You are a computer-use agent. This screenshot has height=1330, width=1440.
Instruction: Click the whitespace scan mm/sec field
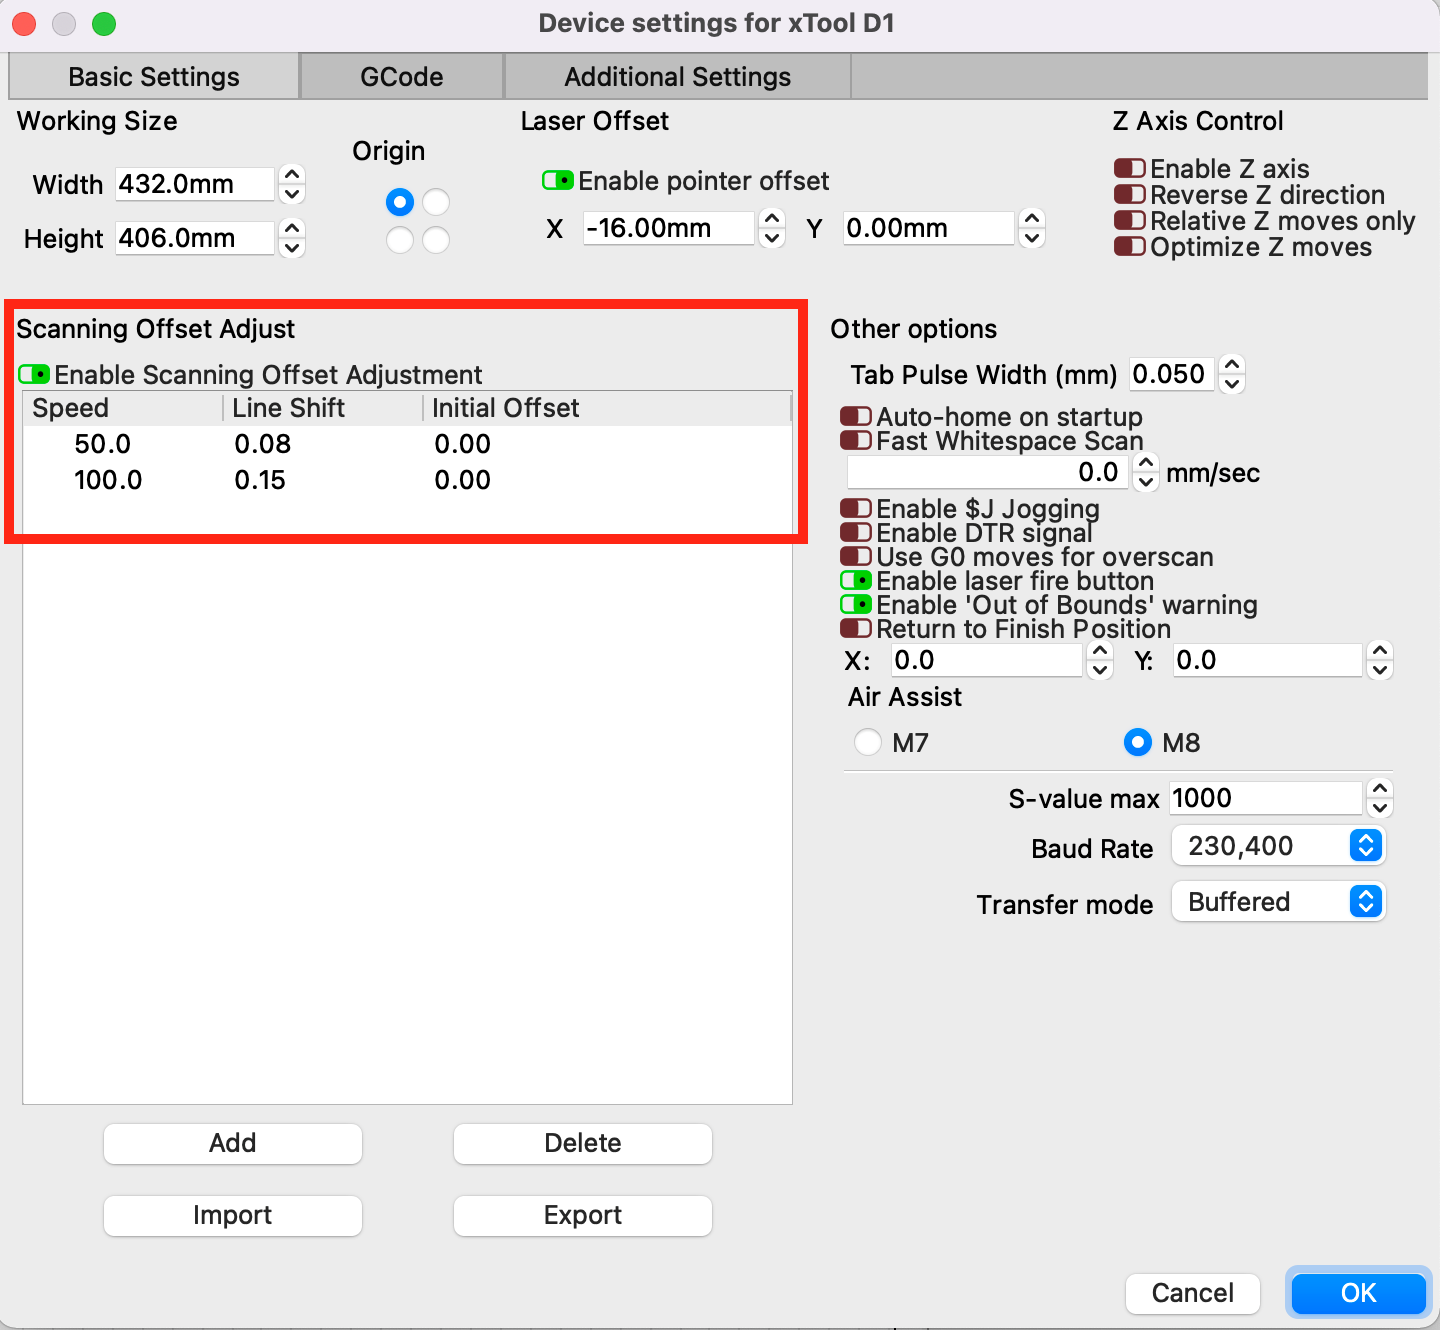tap(988, 472)
